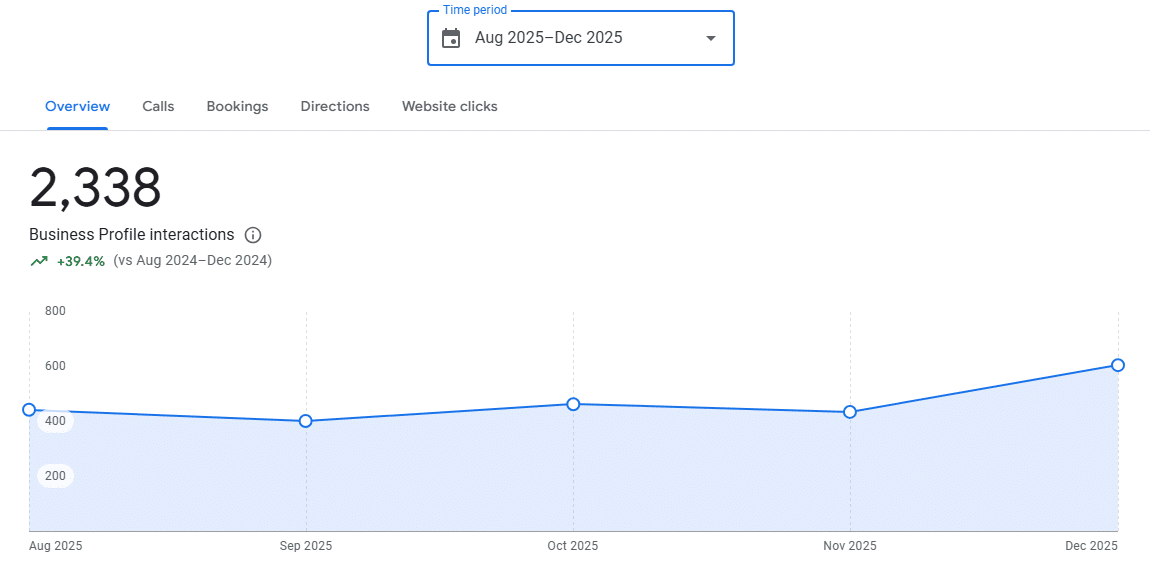Click the Oct 2025 x-axis label
Screen dimensions: 1150x588
[573, 546]
